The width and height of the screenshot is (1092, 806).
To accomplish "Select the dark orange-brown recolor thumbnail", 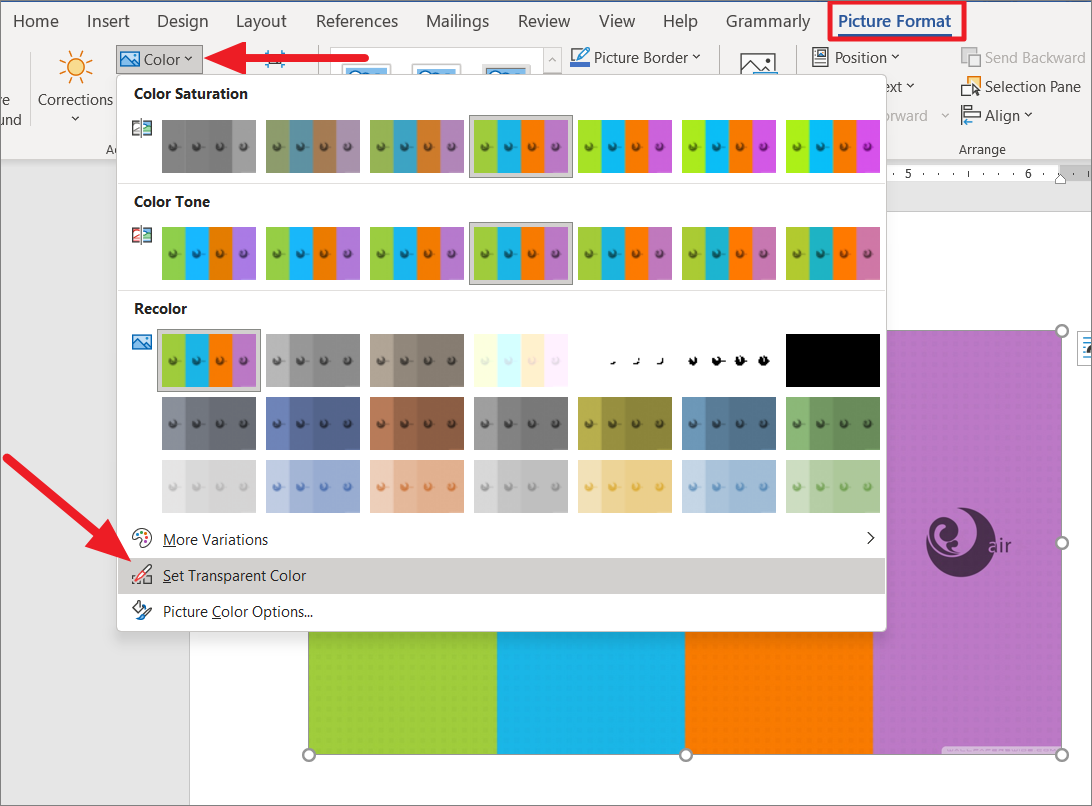I will pos(416,424).
